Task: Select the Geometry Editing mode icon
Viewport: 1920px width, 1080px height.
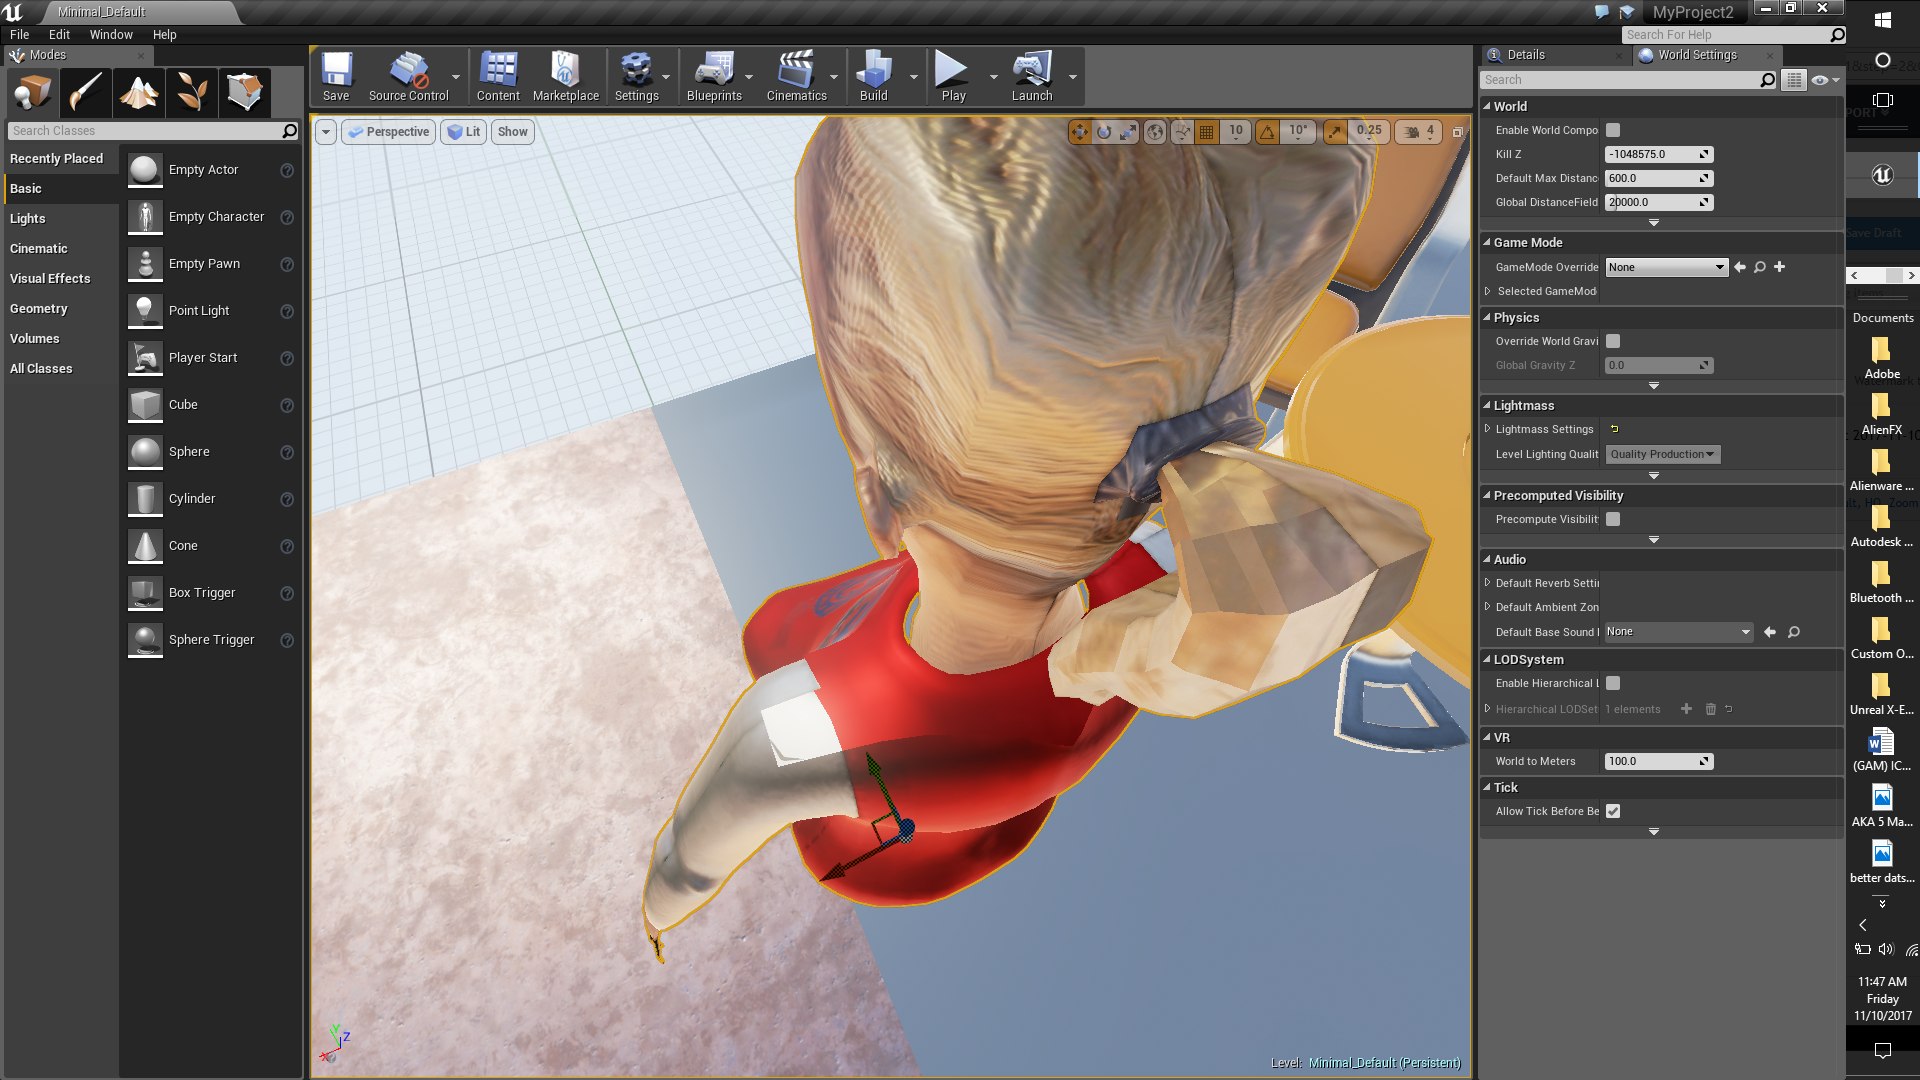Action: (x=244, y=93)
